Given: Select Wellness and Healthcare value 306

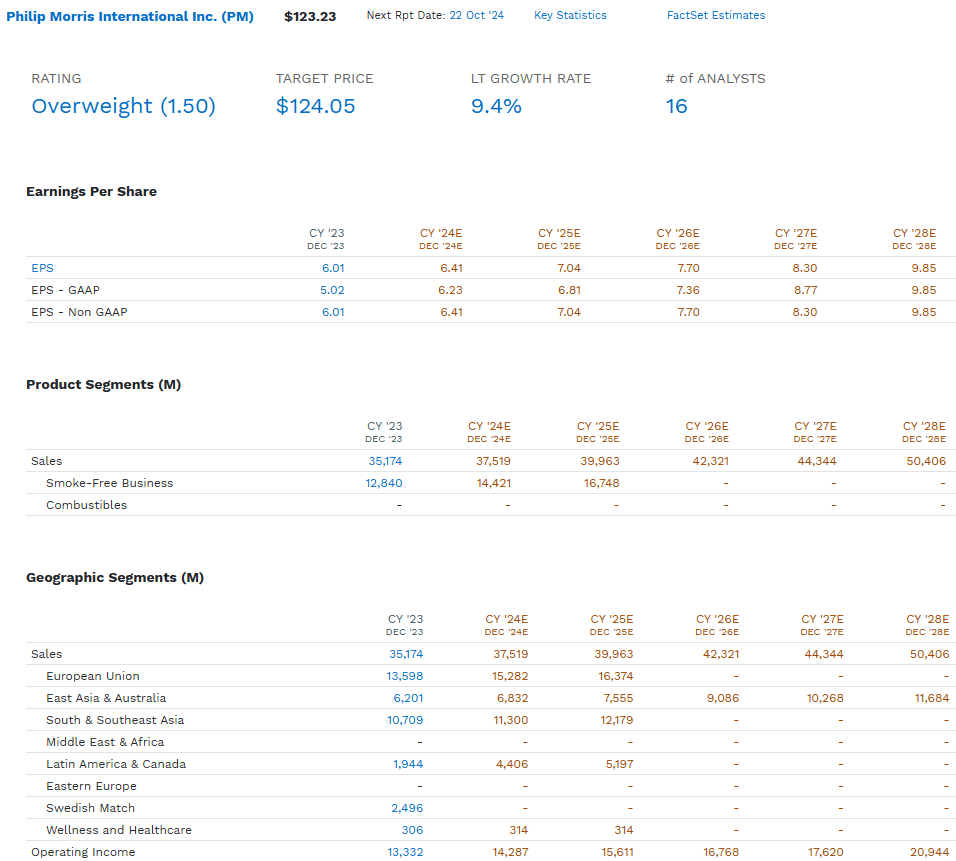Looking at the screenshot, I should pyautogui.click(x=412, y=830).
